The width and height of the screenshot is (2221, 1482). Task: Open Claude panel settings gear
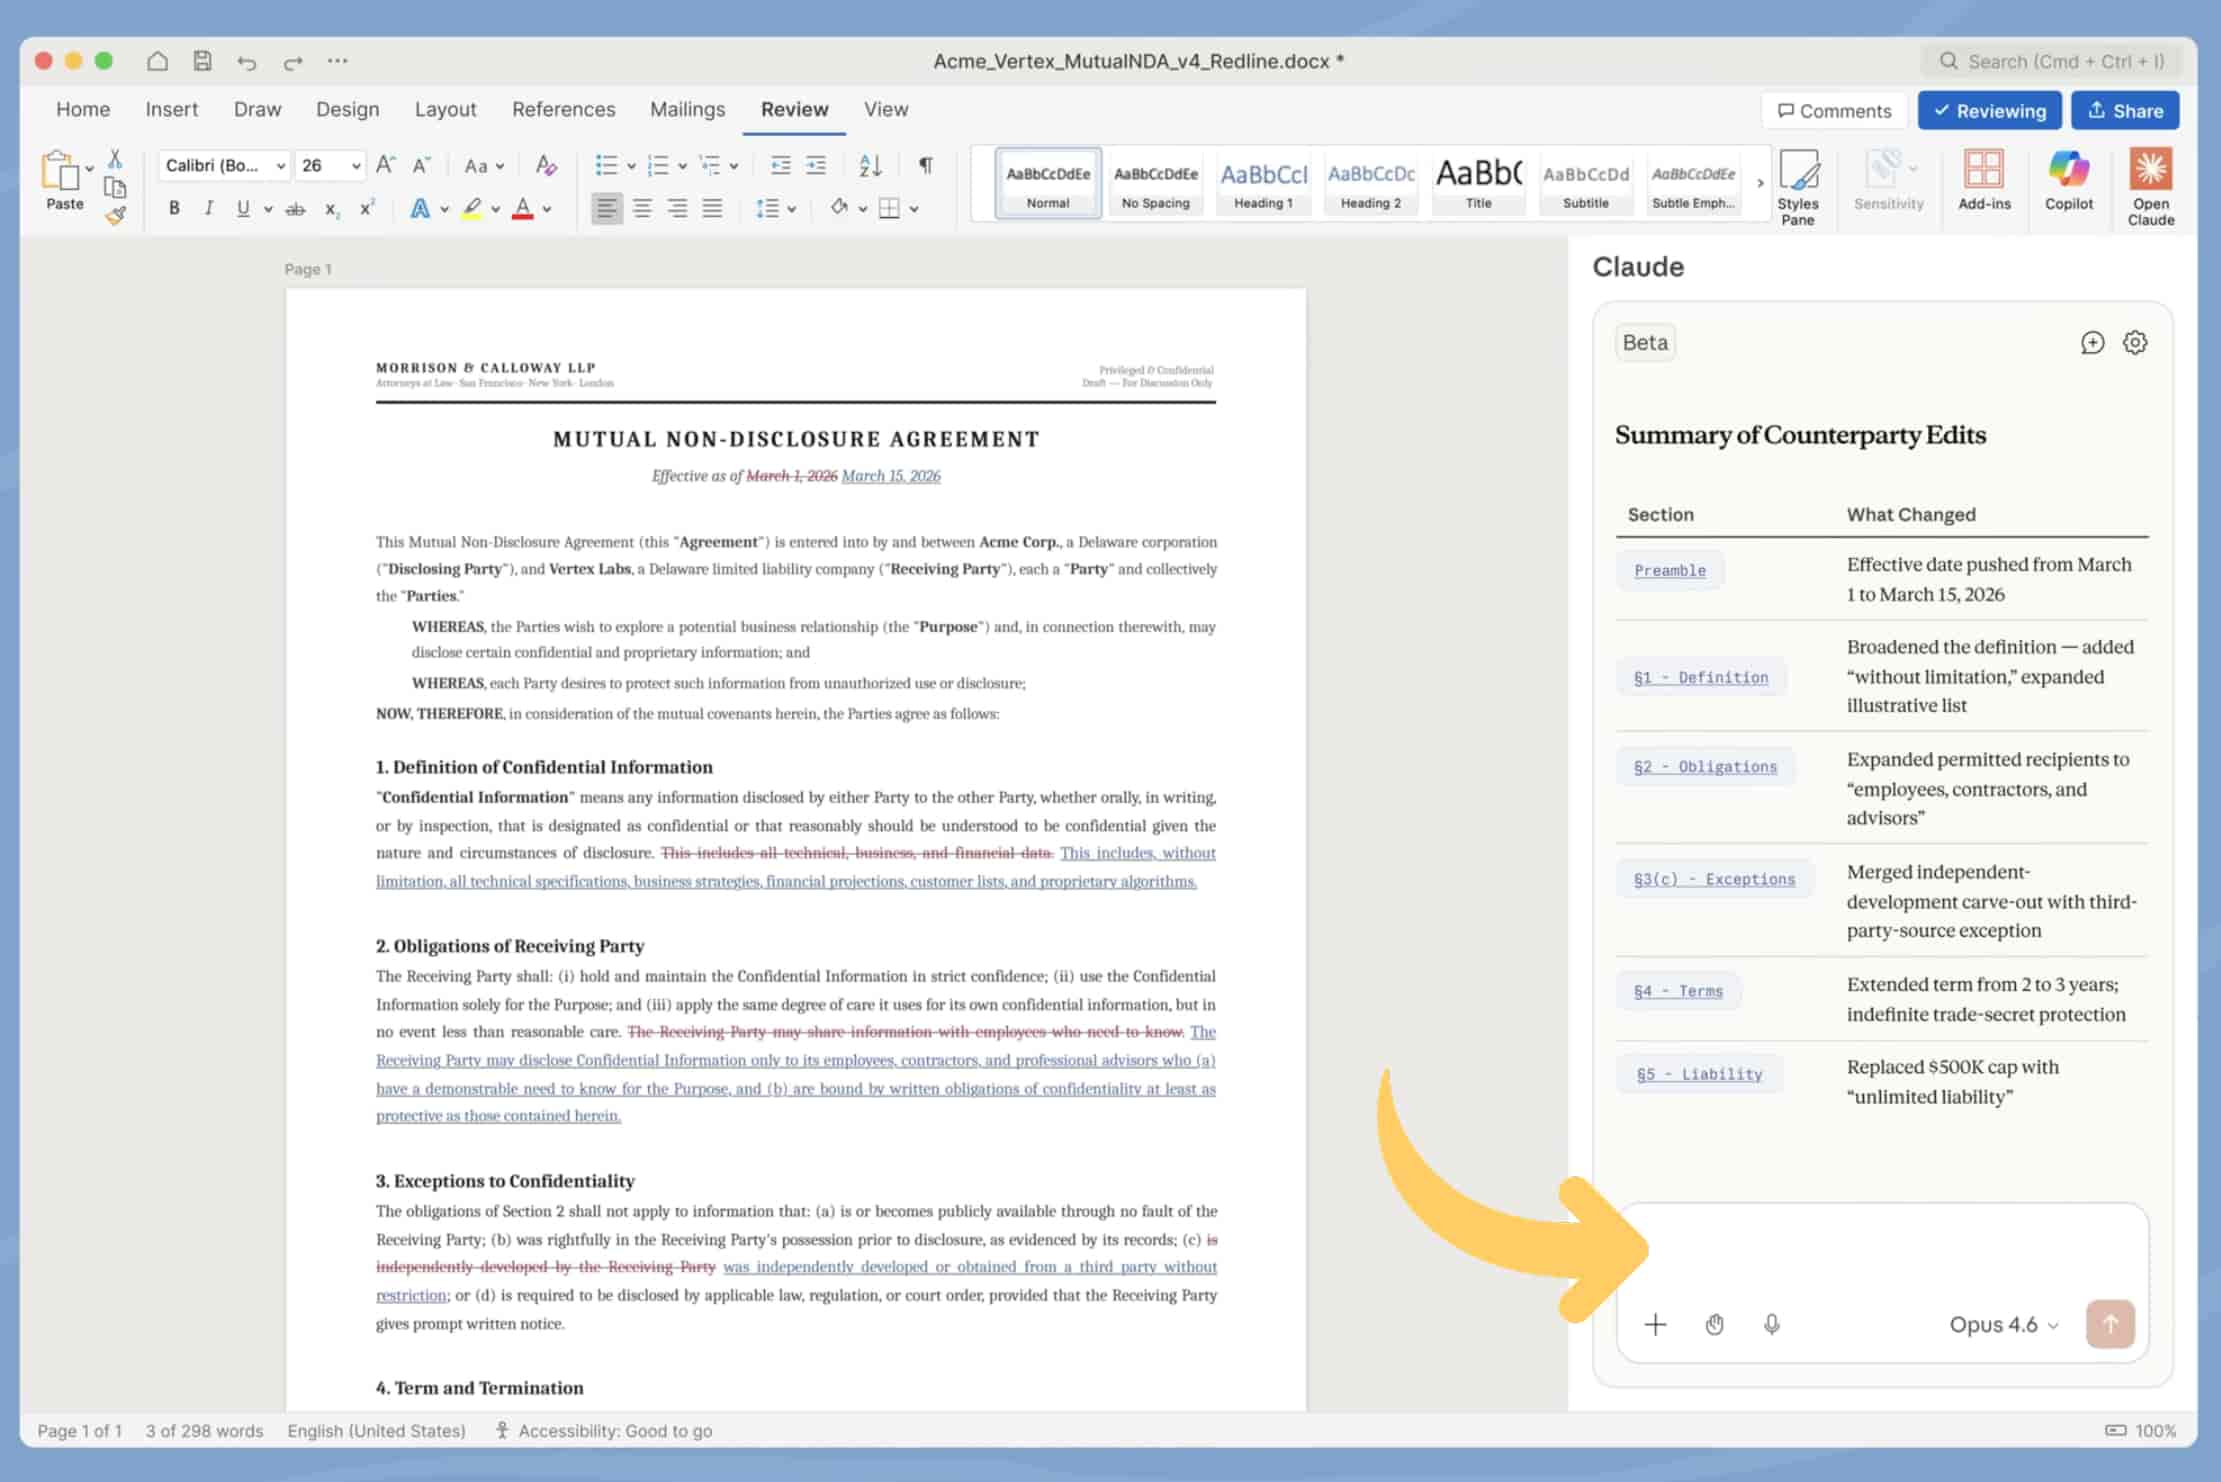[x=2135, y=342]
